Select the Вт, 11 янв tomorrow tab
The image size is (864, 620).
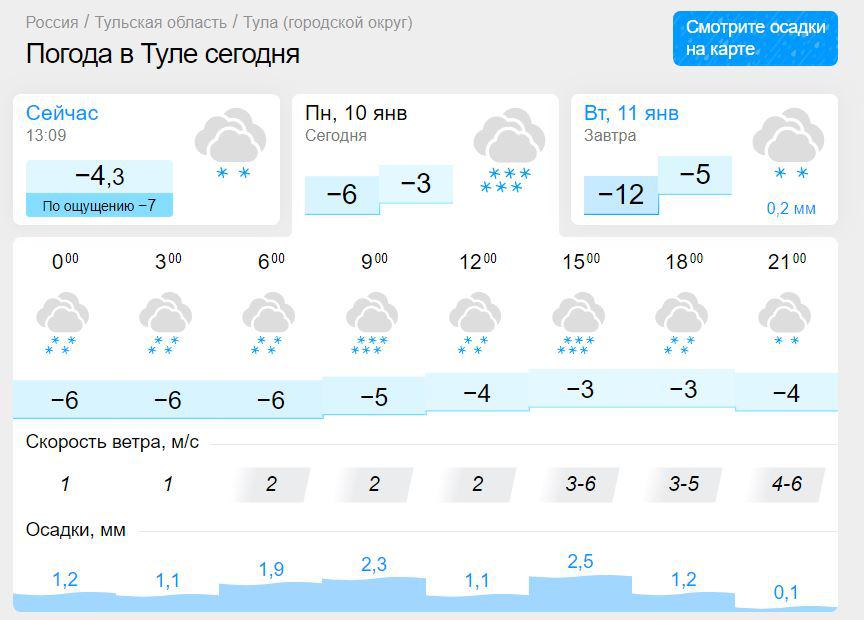pos(704,159)
